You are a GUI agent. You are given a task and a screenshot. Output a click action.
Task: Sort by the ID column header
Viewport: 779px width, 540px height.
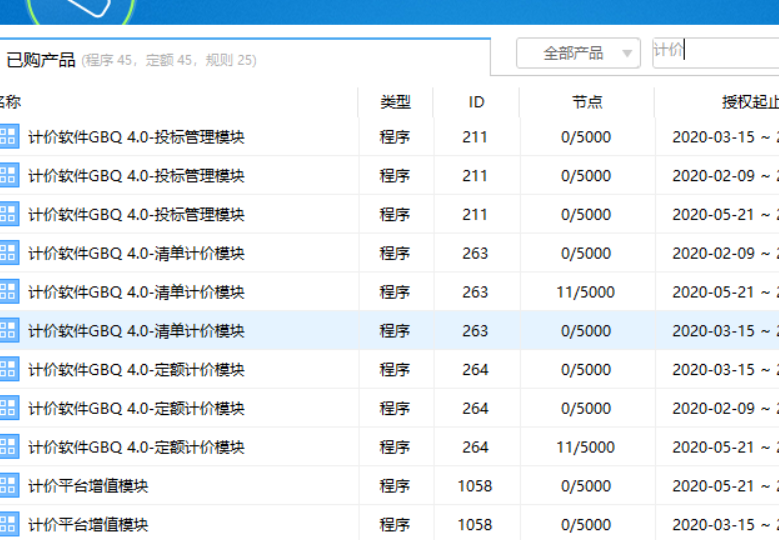476,102
